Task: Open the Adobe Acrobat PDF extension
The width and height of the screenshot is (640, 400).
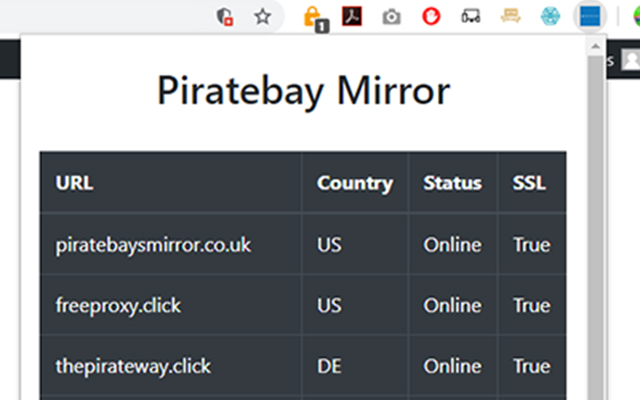Action: coord(352,16)
